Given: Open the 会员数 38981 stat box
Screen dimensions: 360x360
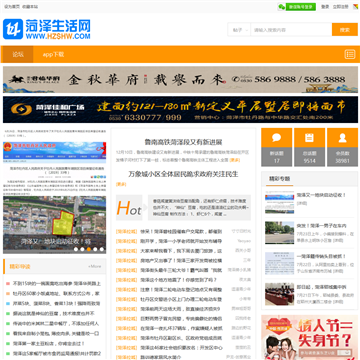Looking at the screenshot, I should pyautogui.click(x=342, y=147).
